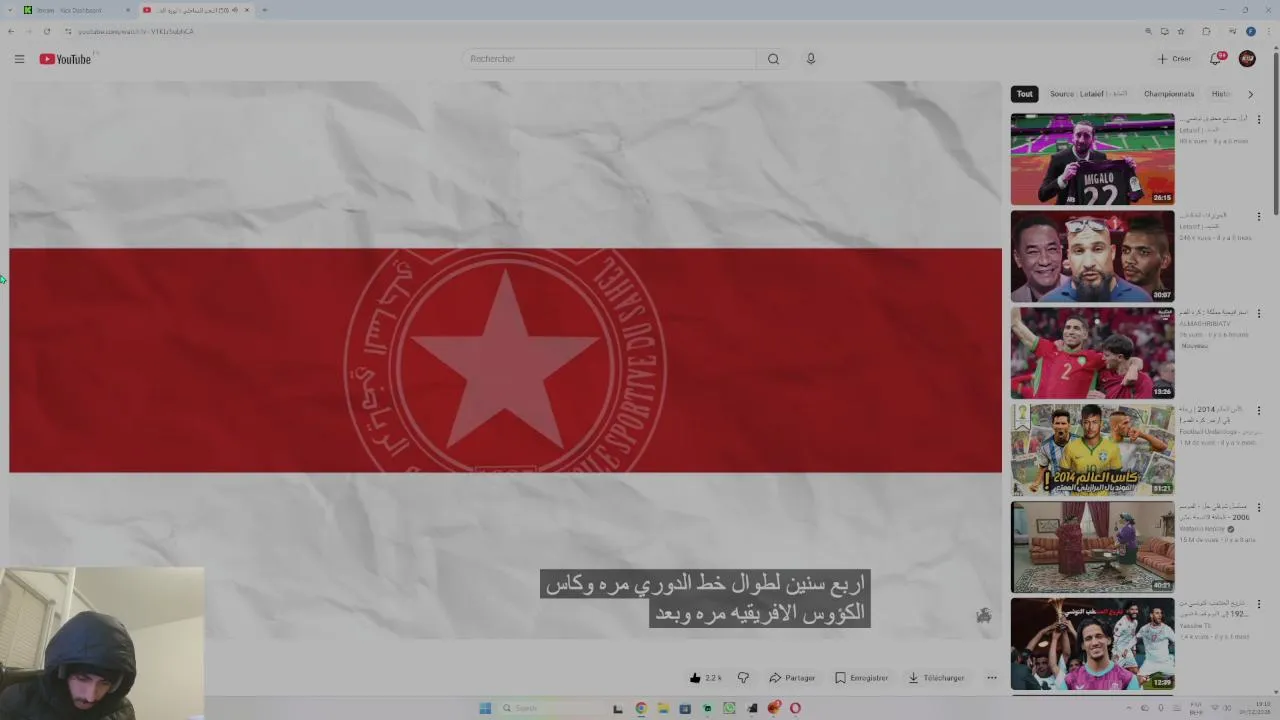Click the video player area
The image size is (1280, 720).
coord(505,360)
